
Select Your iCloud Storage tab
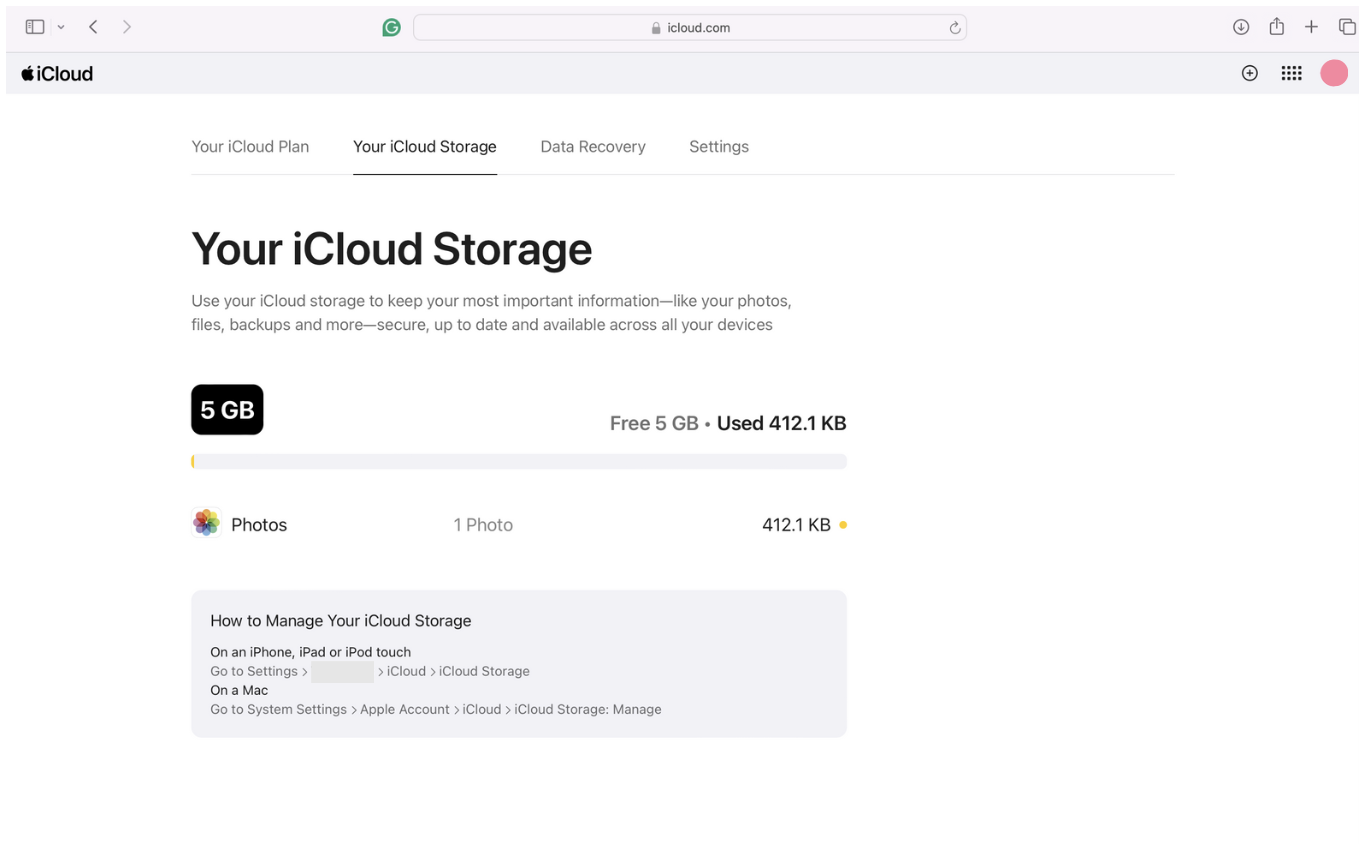coord(425,146)
